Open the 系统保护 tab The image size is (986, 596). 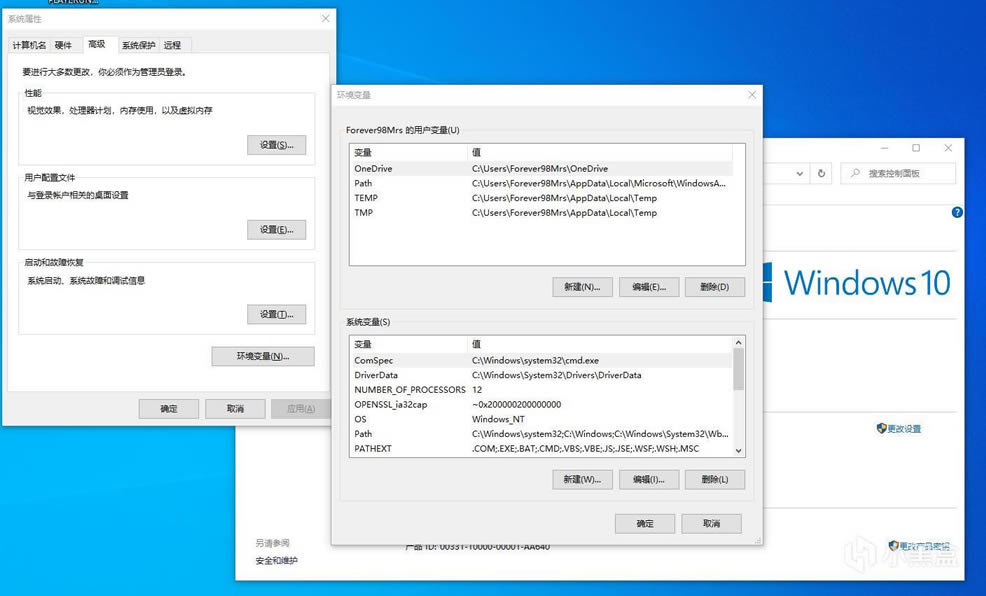coord(138,45)
